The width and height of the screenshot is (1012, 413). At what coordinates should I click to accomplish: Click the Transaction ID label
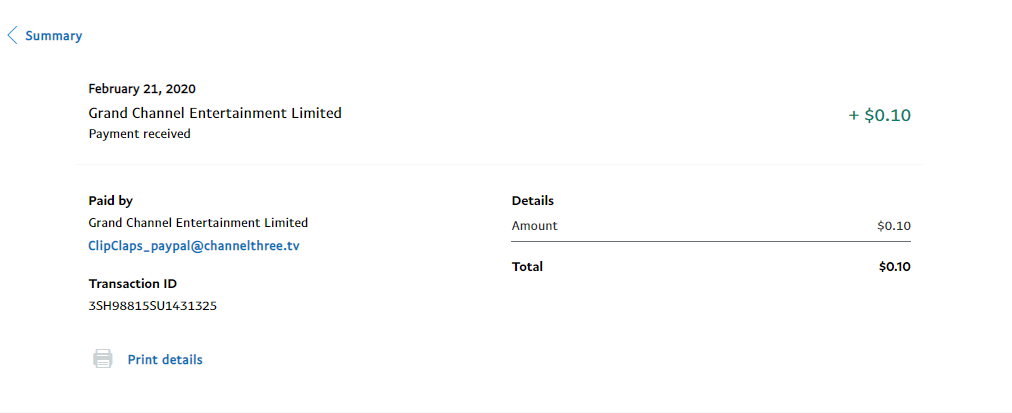click(x=132, y=284)
